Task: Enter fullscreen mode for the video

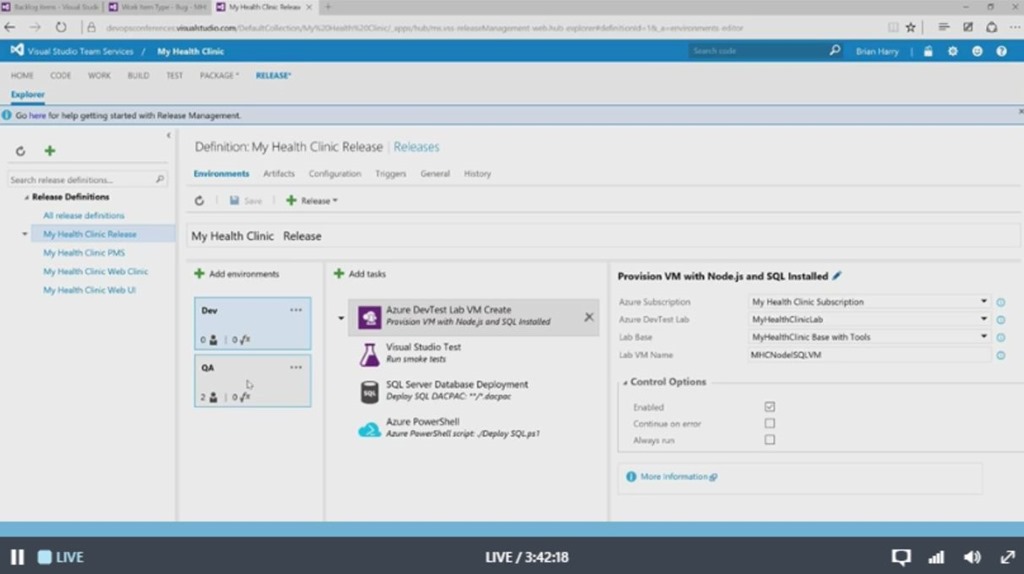Action: point(1006,557)
